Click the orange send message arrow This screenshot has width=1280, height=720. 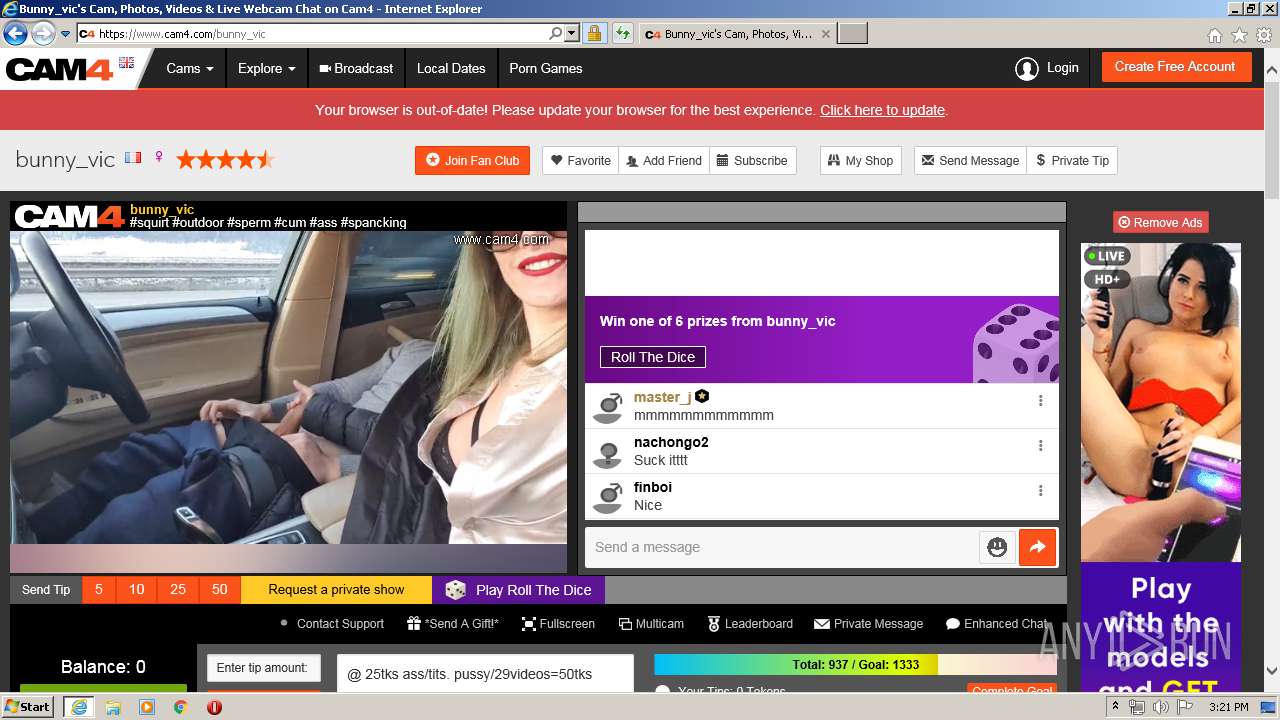tap(1037, 547)
